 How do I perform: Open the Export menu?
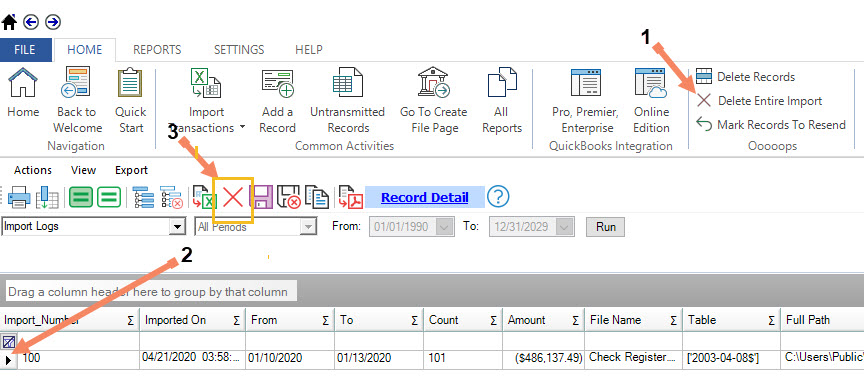pos(131,170)
